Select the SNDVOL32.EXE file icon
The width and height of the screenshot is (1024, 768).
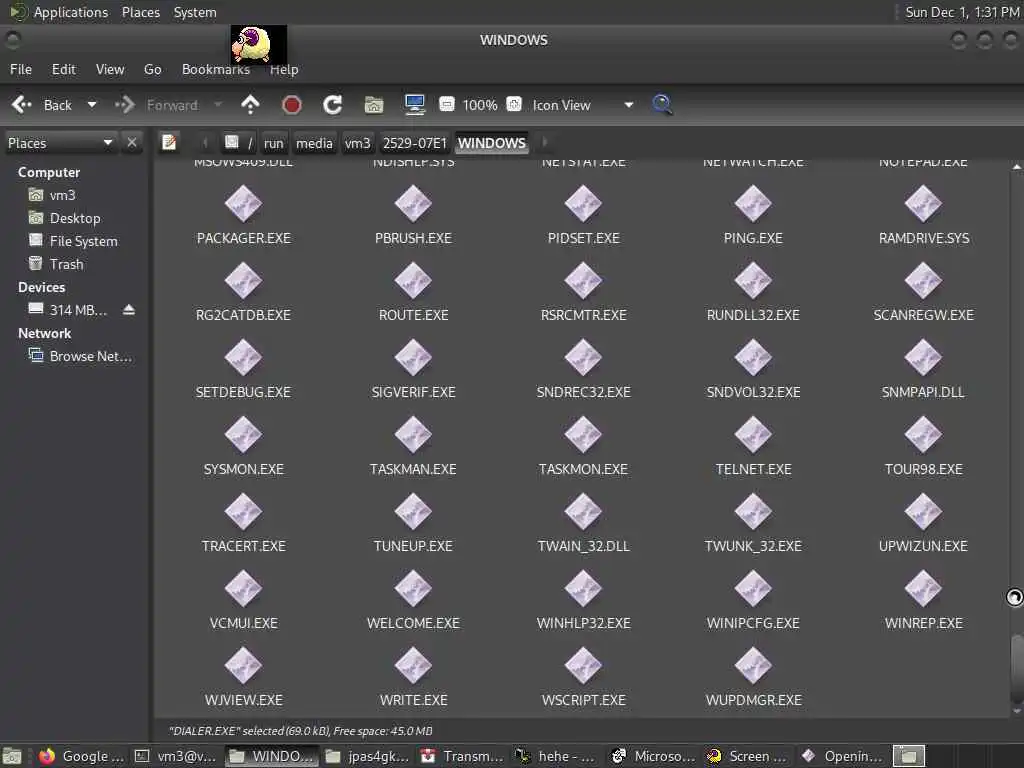[753, 358]
